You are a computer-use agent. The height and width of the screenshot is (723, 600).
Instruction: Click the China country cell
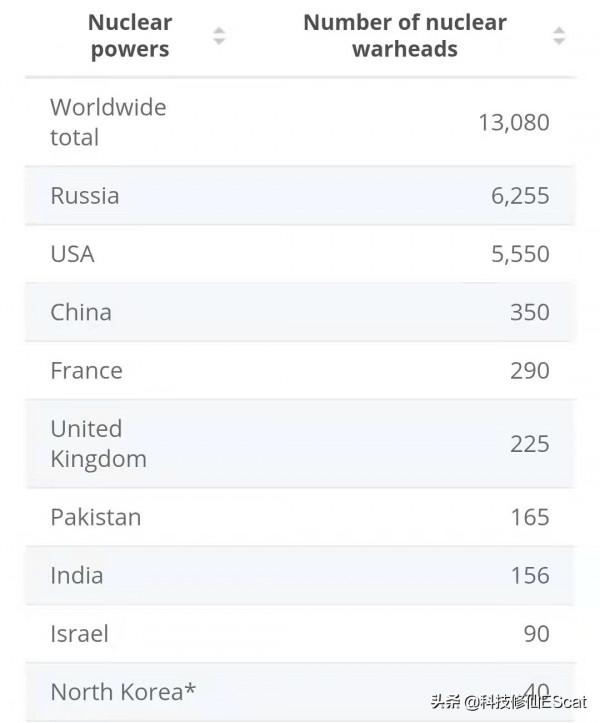pos(81,312)
